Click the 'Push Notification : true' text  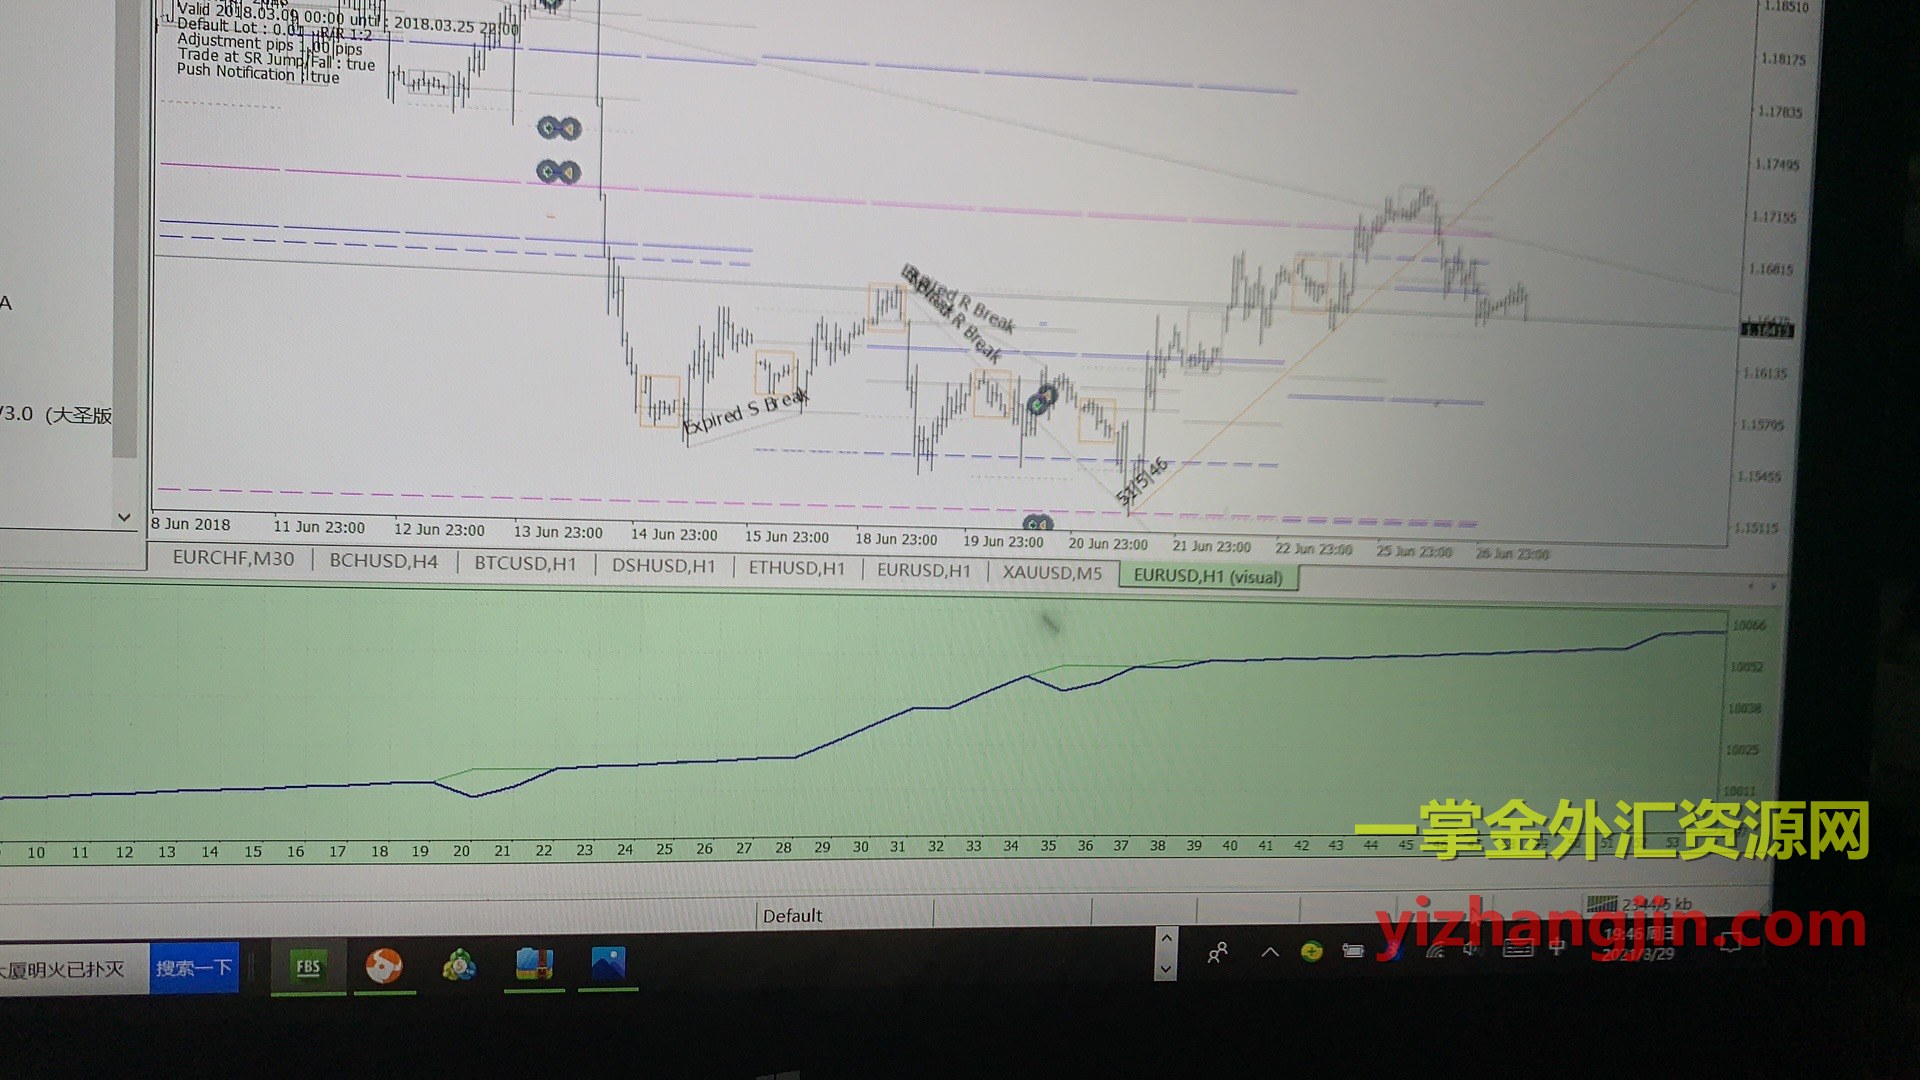click(x=258, y=73)
